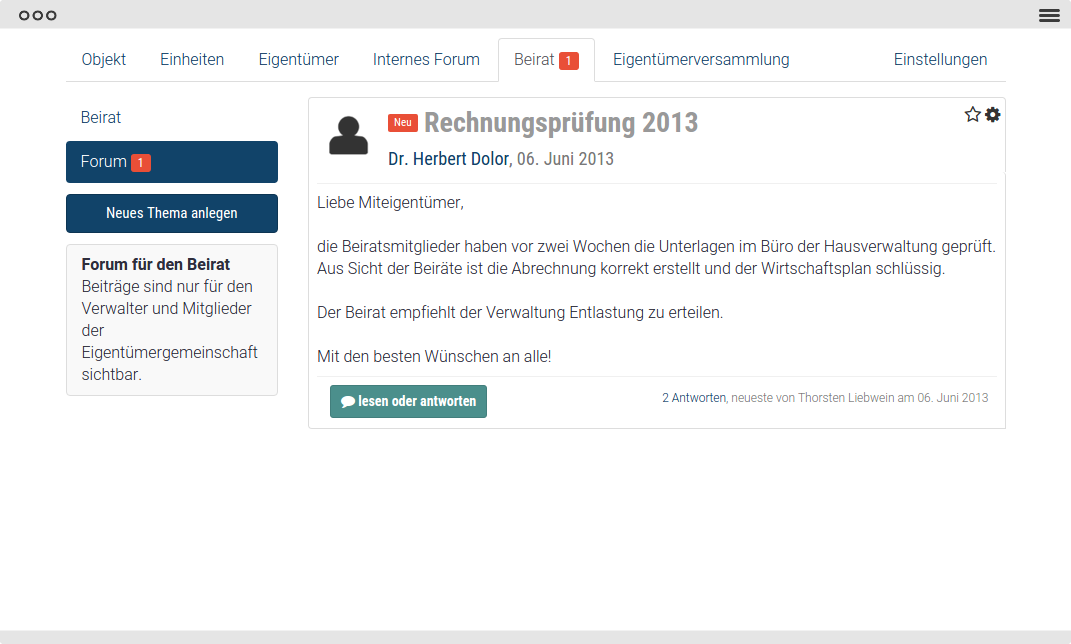Viewport: 1071px width, 644px height.
Task: Click the three window circles at top left
Action: click(38, 15)
